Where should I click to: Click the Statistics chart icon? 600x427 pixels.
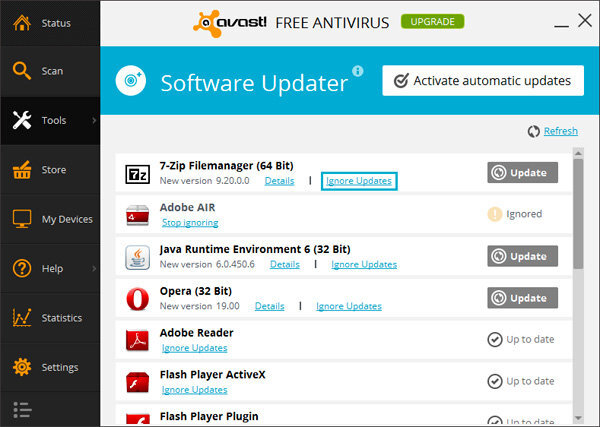click(x=22, y=318)
